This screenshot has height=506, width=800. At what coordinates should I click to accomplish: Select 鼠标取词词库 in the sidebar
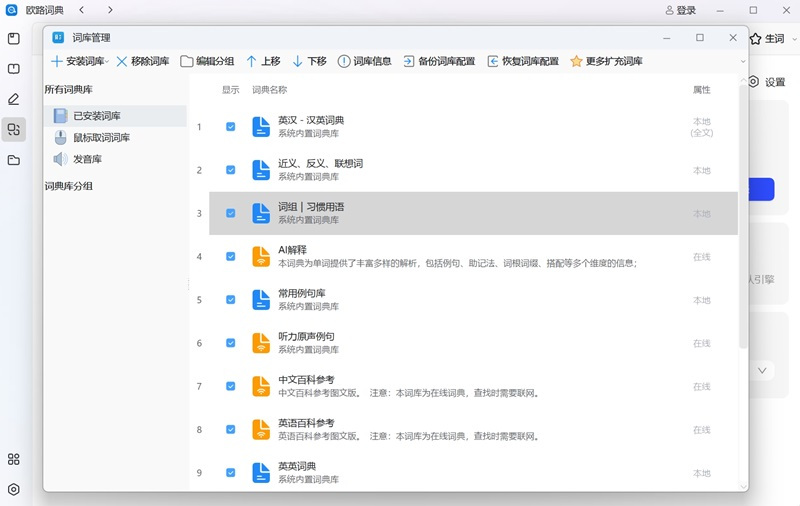coord(100,138)
